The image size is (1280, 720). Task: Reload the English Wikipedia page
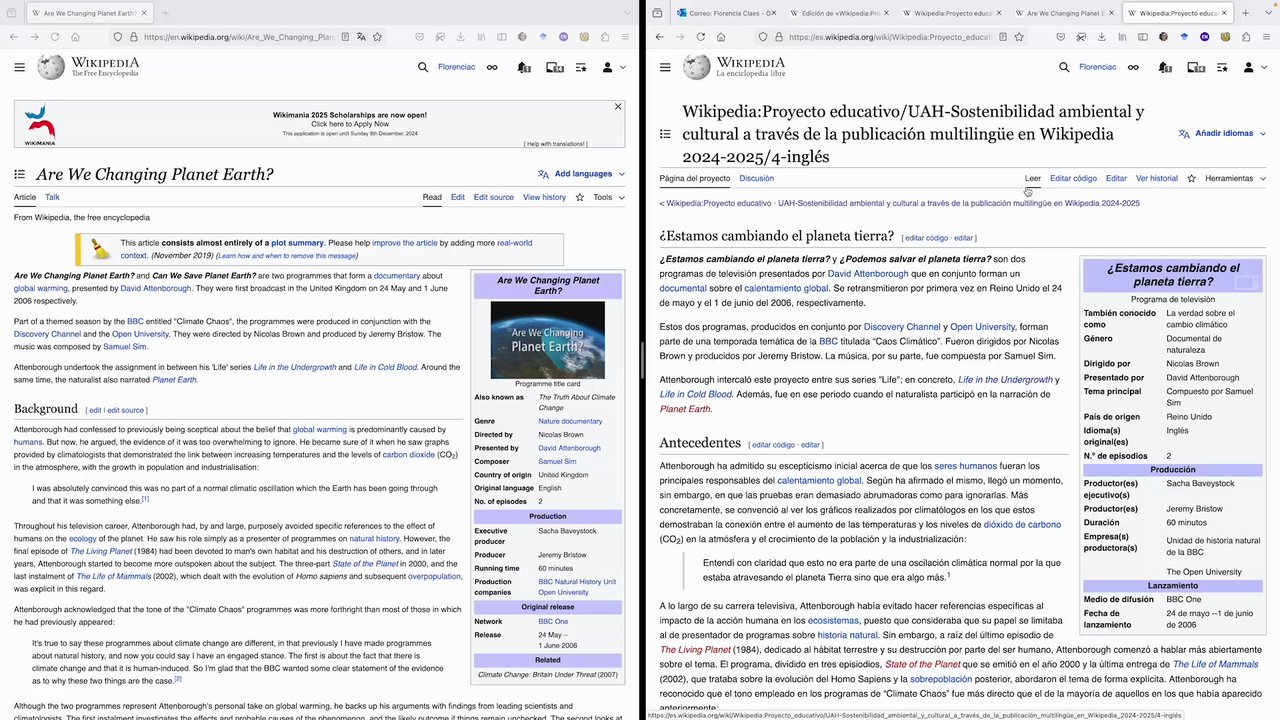pos(55,37)
